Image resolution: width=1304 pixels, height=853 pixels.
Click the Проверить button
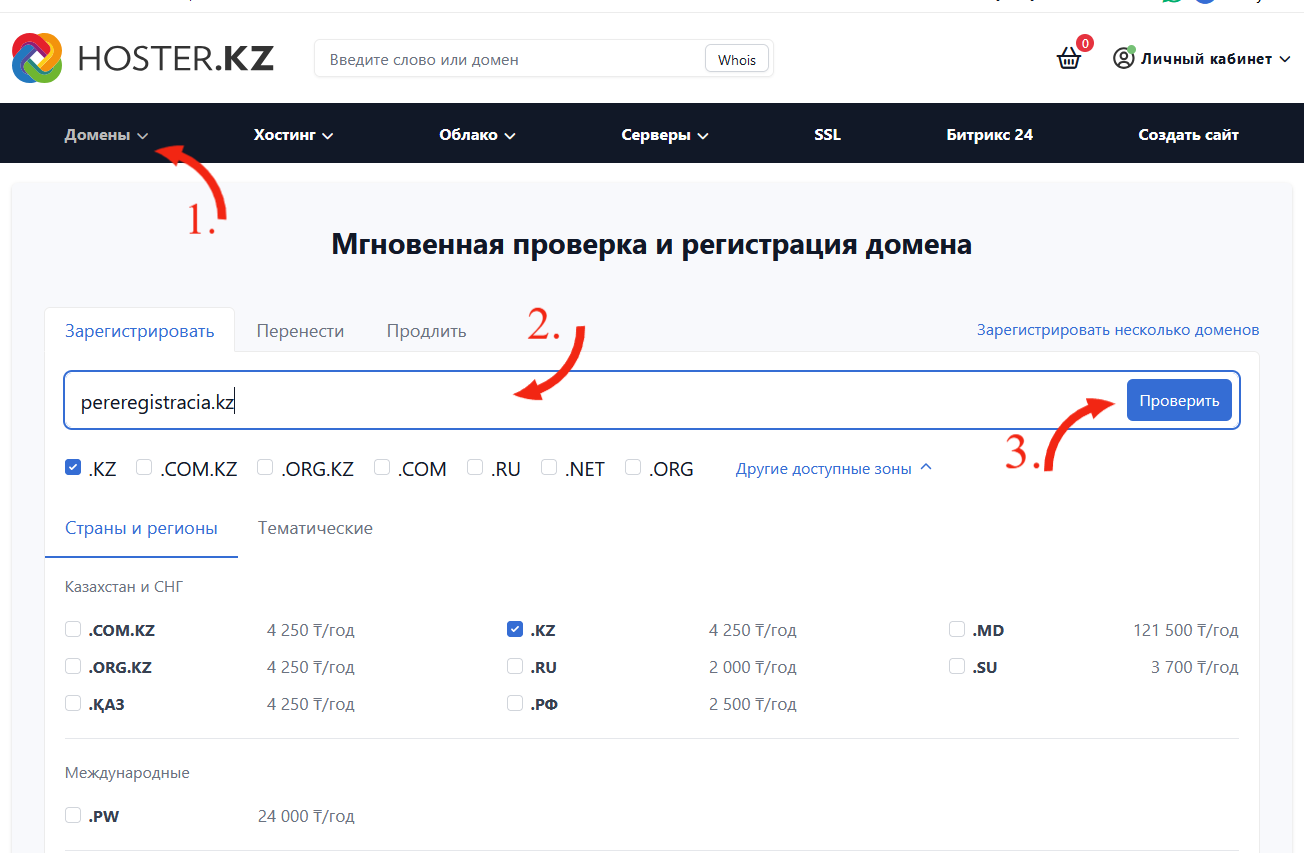pos(1179,400)
